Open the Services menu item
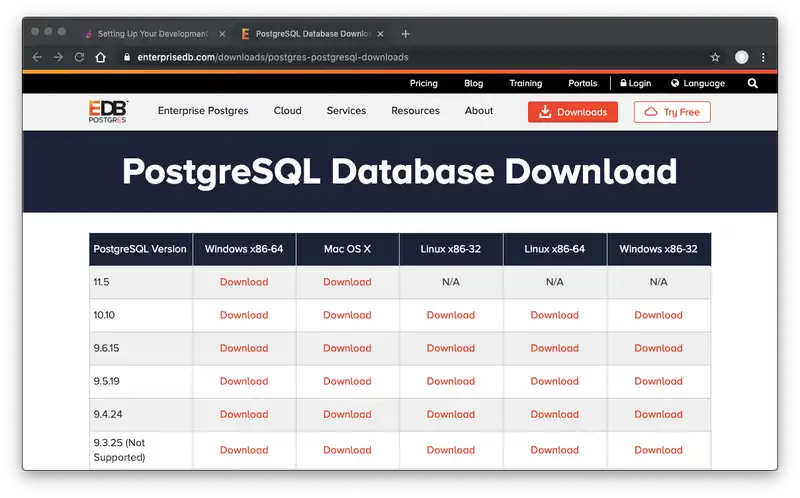800x498 pixels. (x=346, y=111)
